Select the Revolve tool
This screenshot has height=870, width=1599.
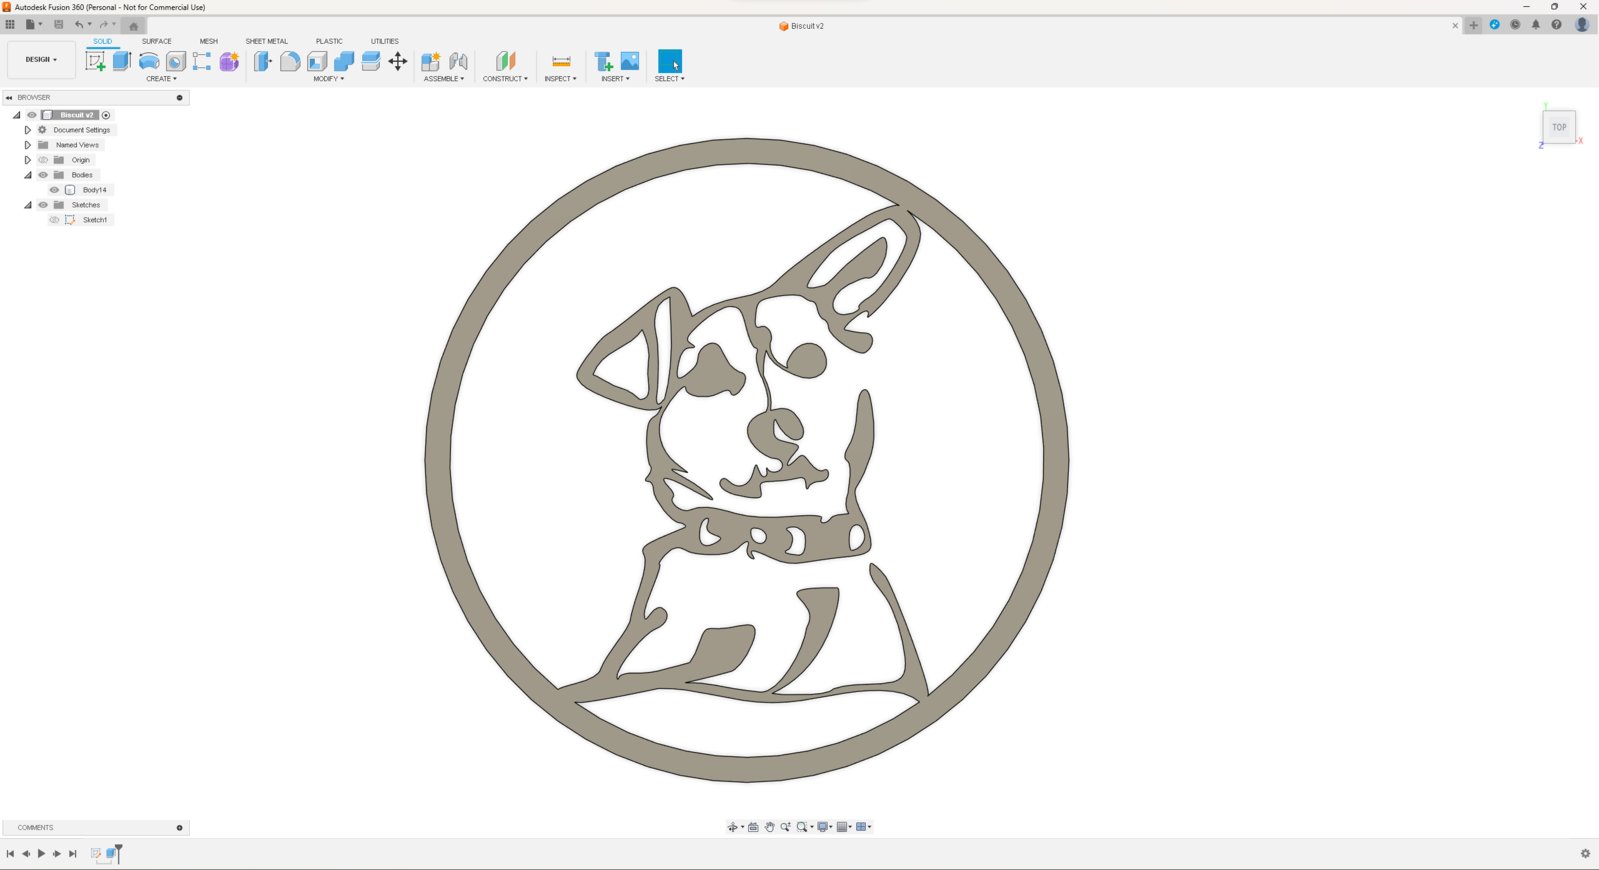pyautogui.click(x=149, y=61)
